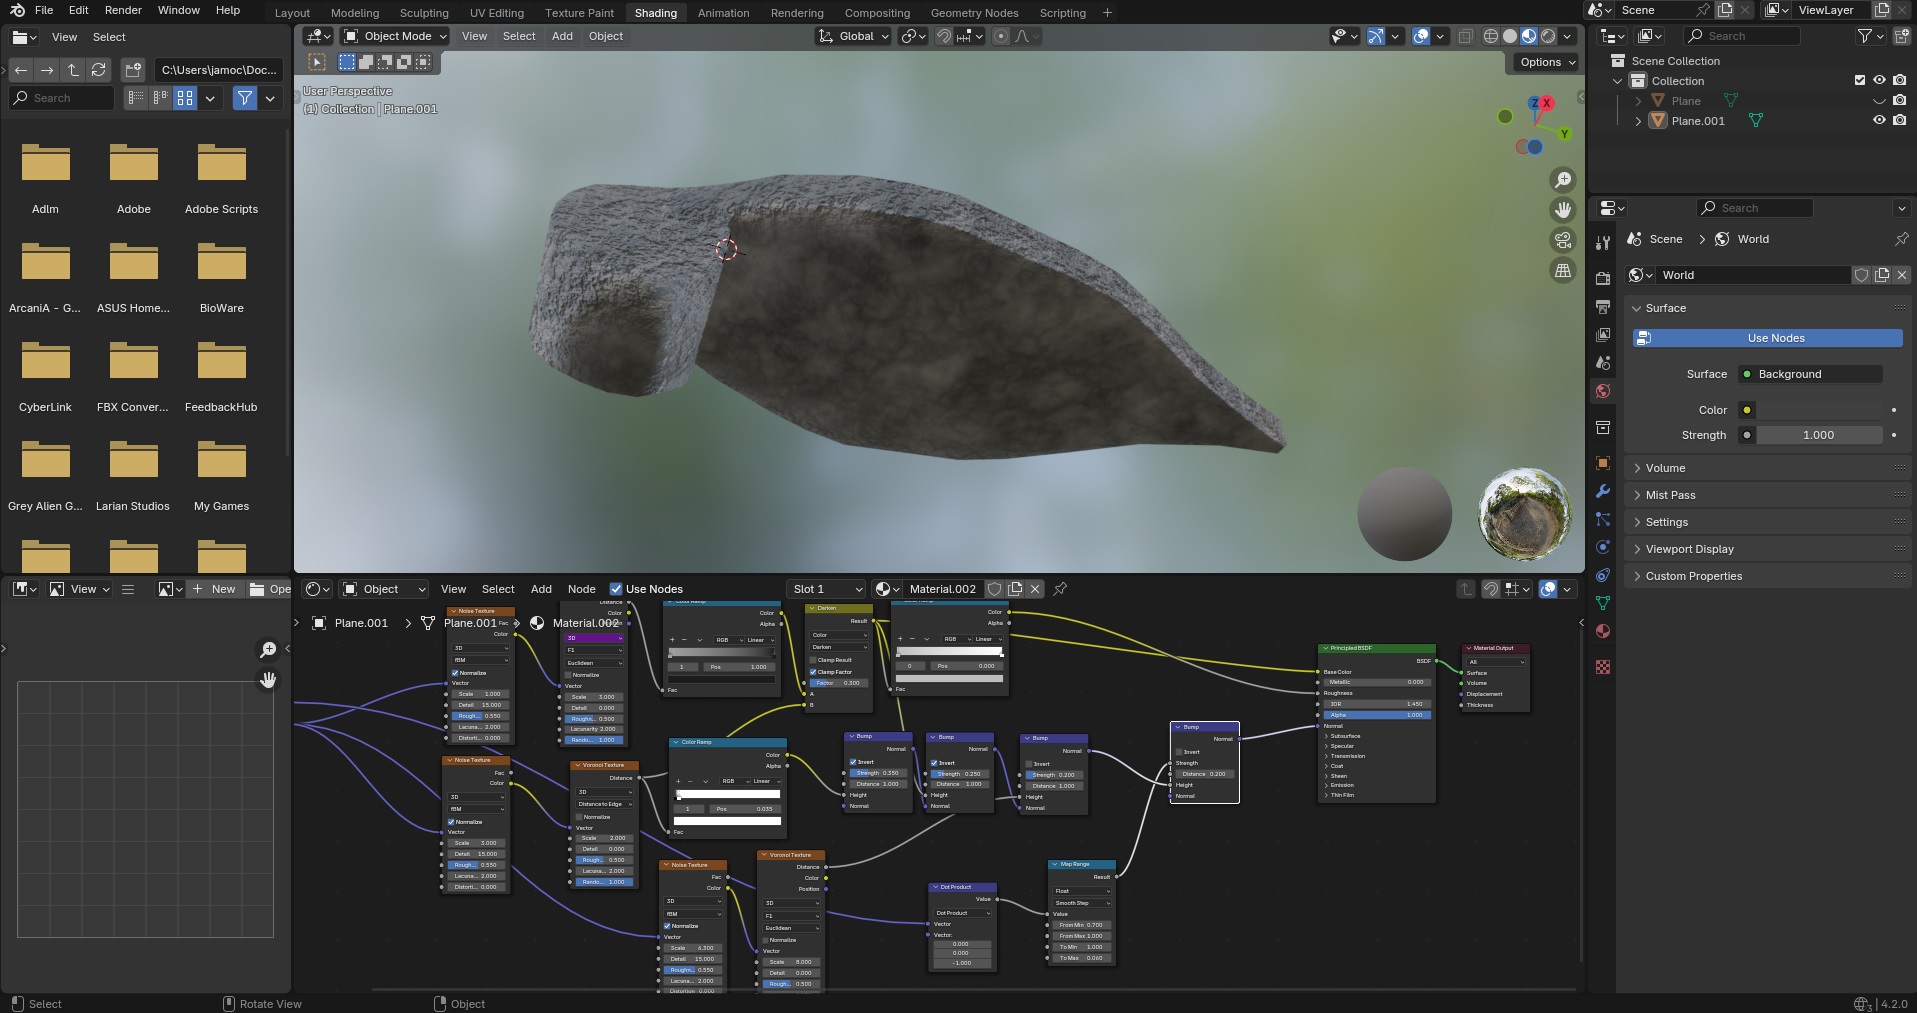The width and height of the screenshot is (1917, 1013).
Task: Open the Texture properties tab
Action: (x=1603, y=667)
